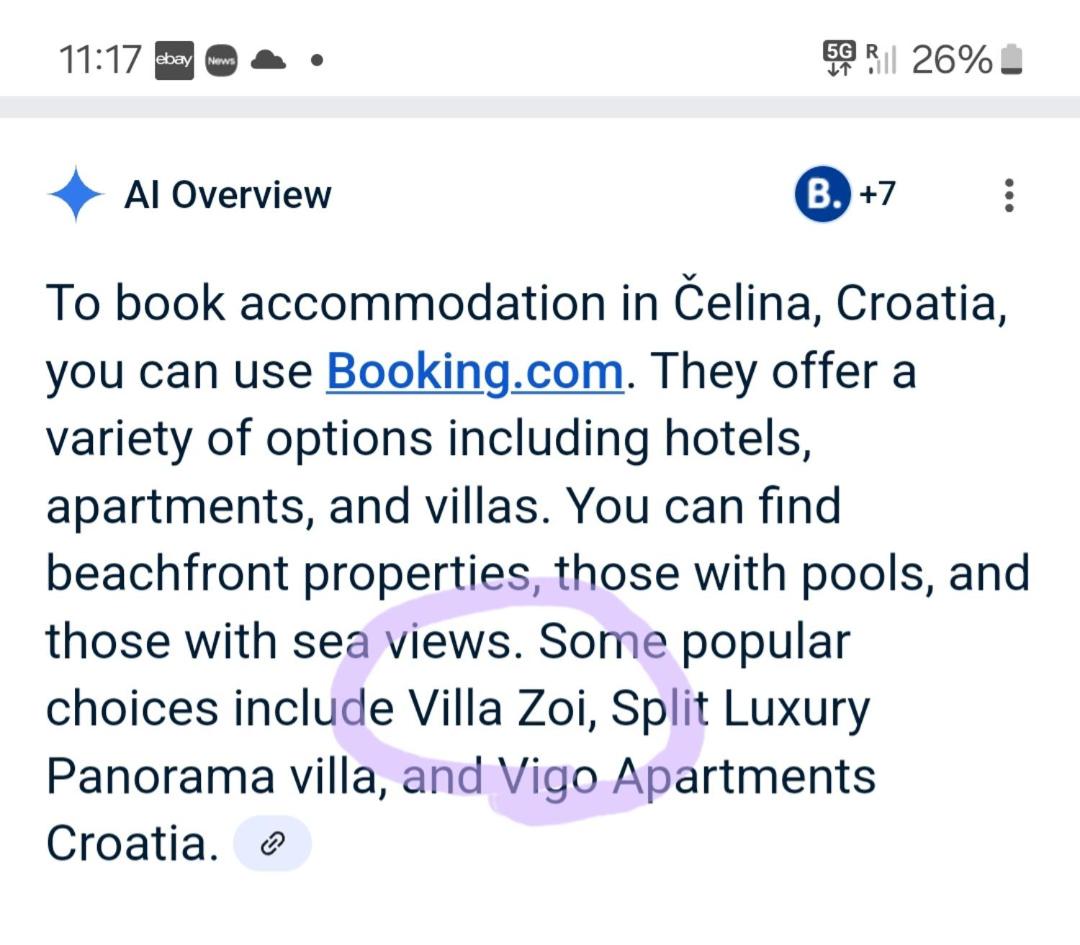Tap the AI Overview heading text
This screenshot has height=945, width=1080.
(x=230, y=195)
